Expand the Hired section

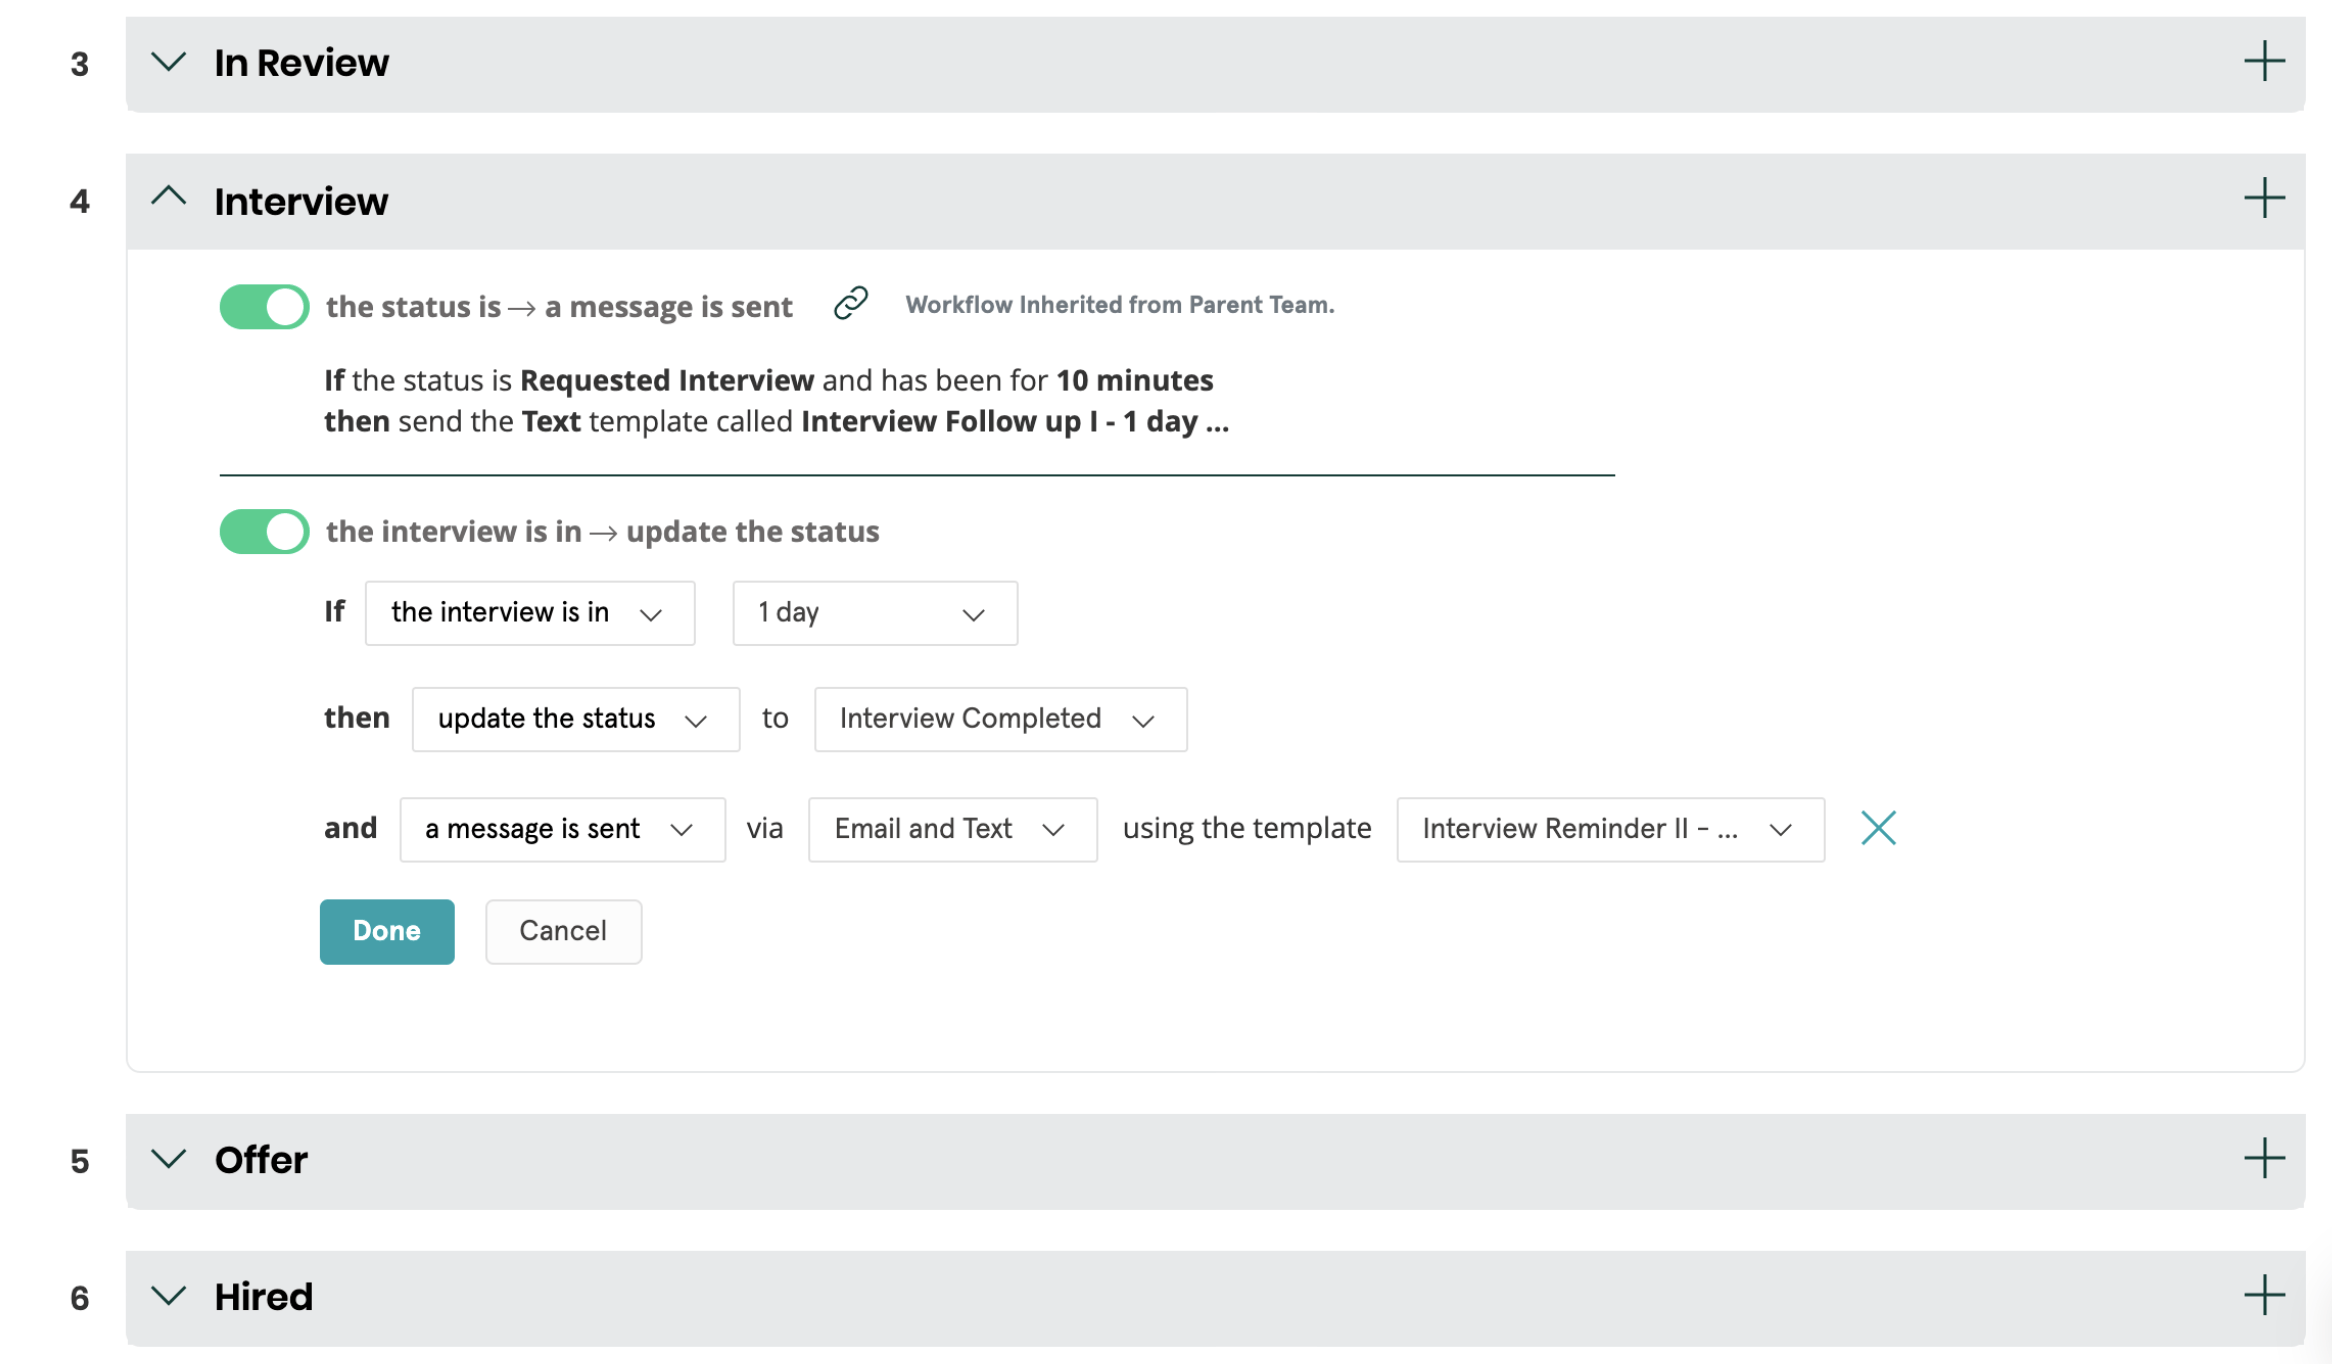point(169,1296)
